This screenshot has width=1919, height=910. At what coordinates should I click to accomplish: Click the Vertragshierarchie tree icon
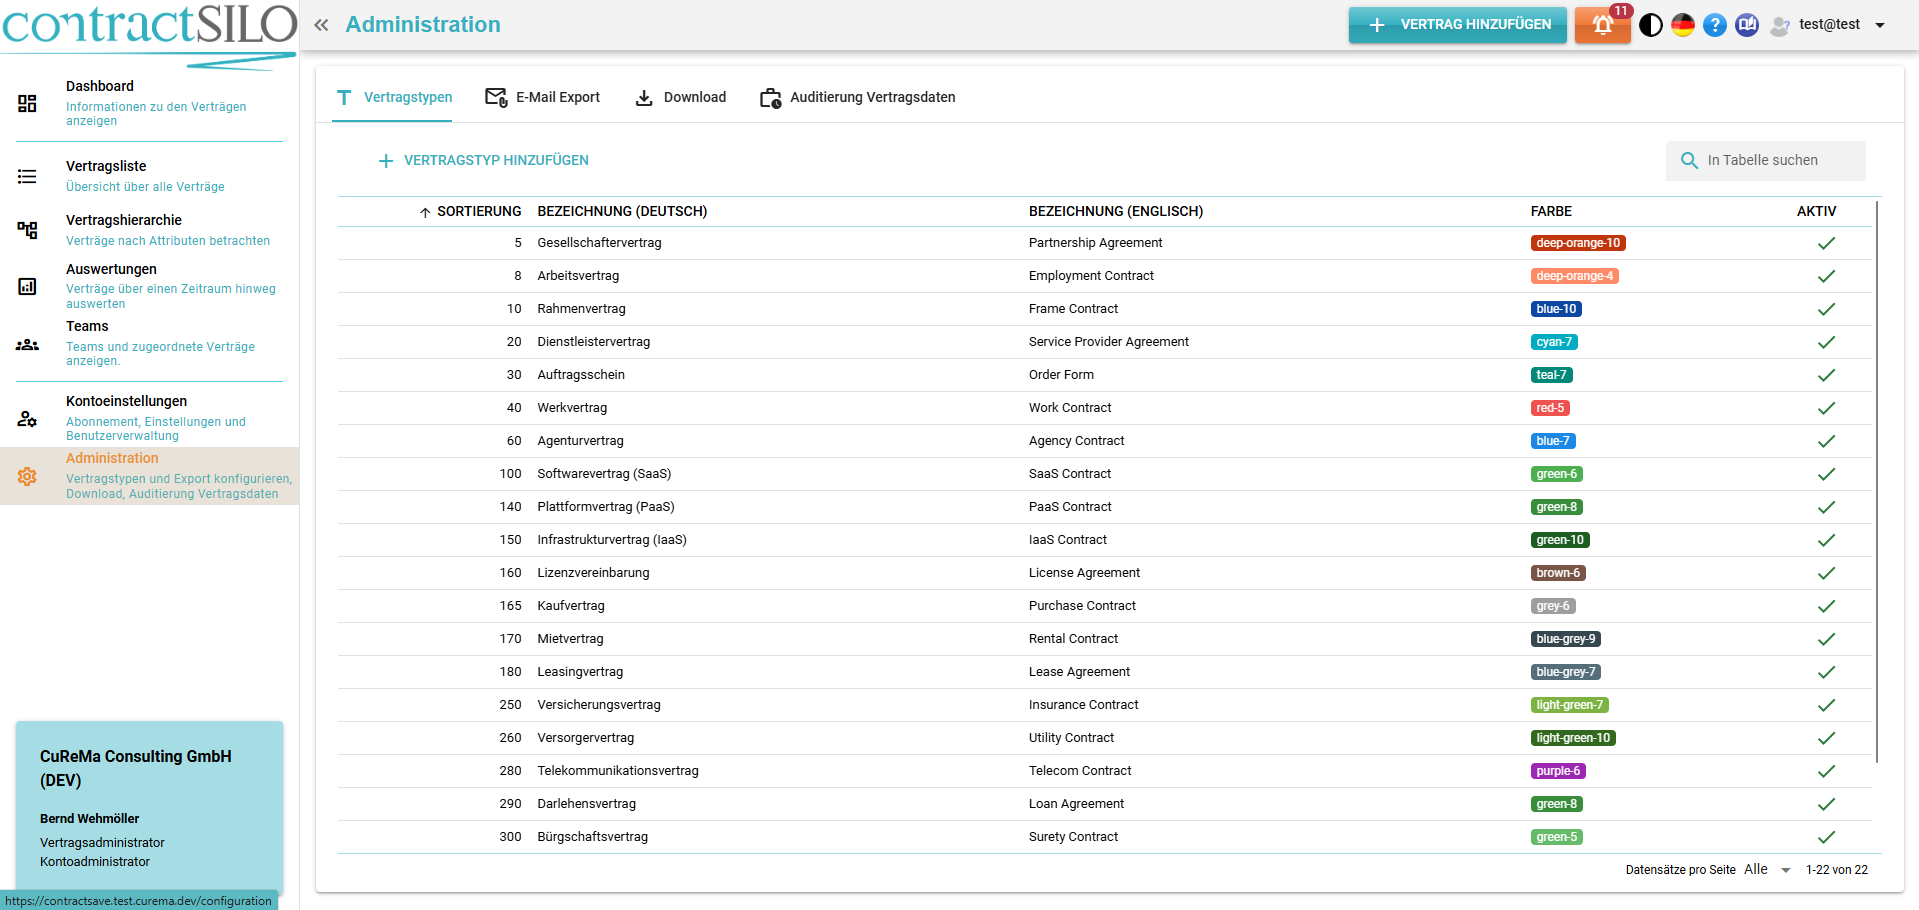(27, 230)
